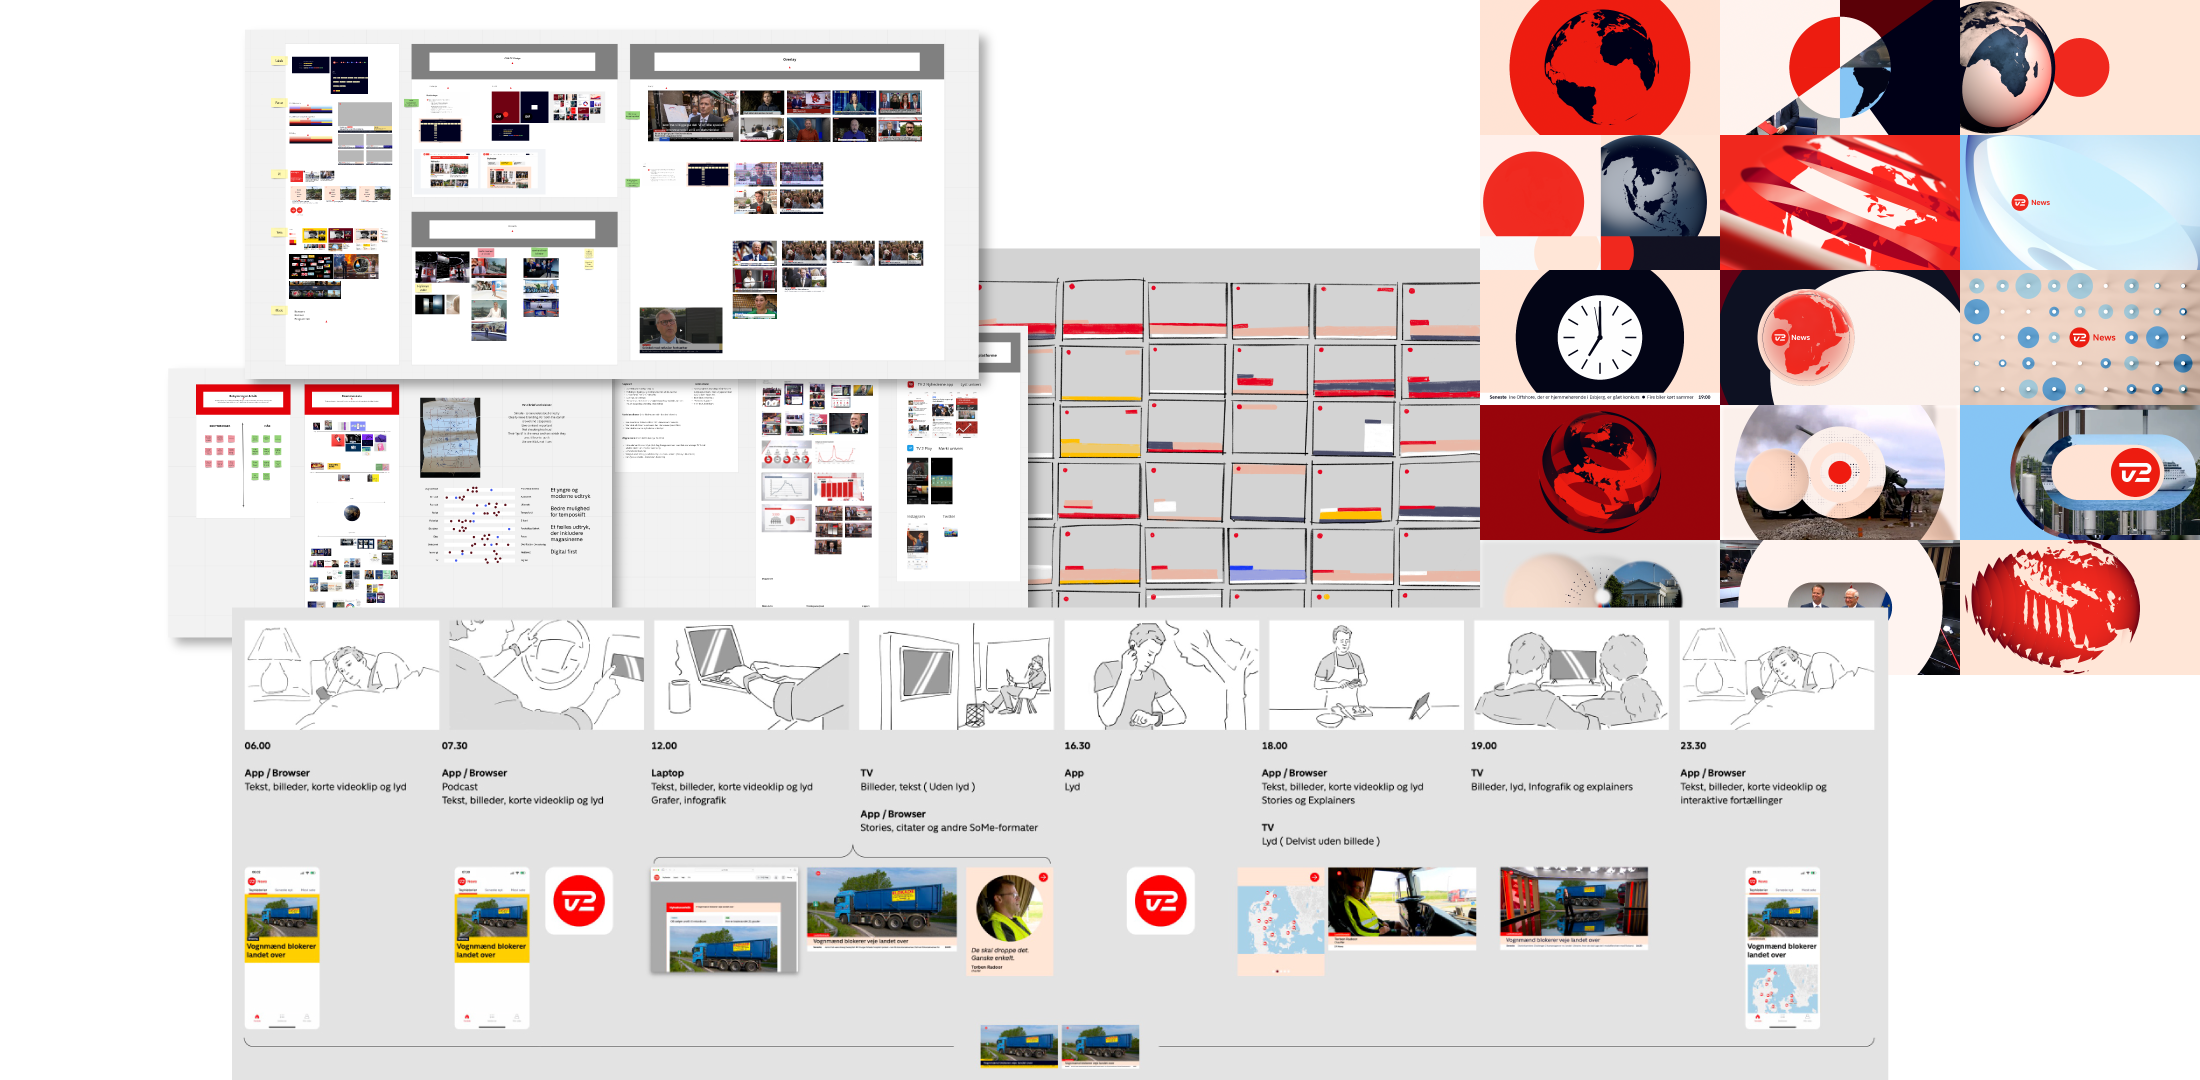Click the 'Grafer, infografik' text
Viewport: 2200px width, 1080px height.
coord(688,800)
